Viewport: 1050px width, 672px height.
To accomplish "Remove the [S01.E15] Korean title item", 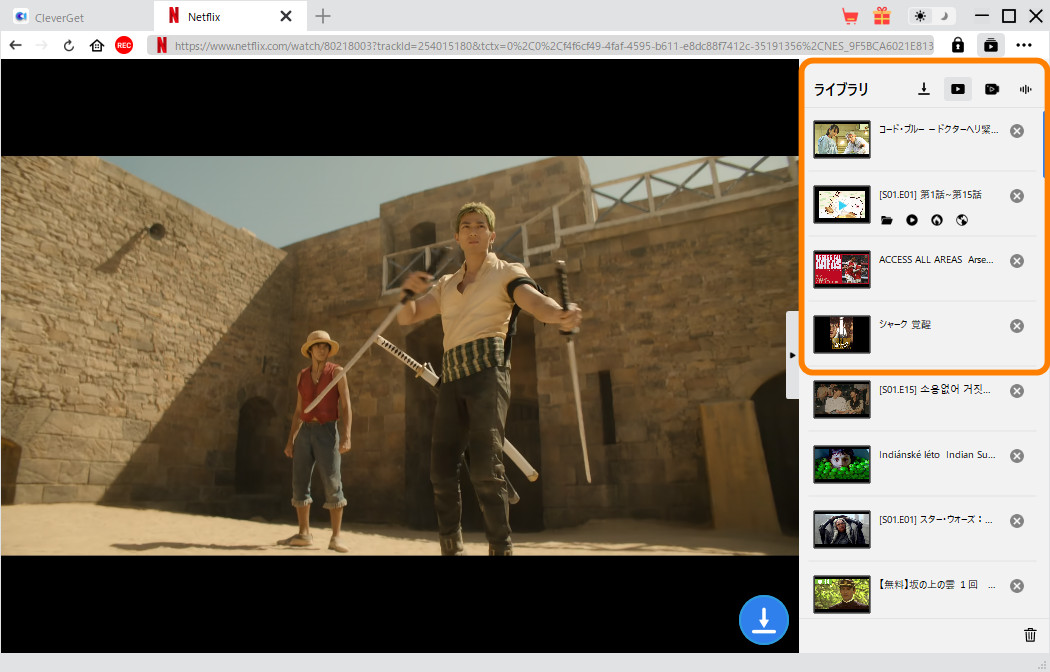I will 1017,391.
